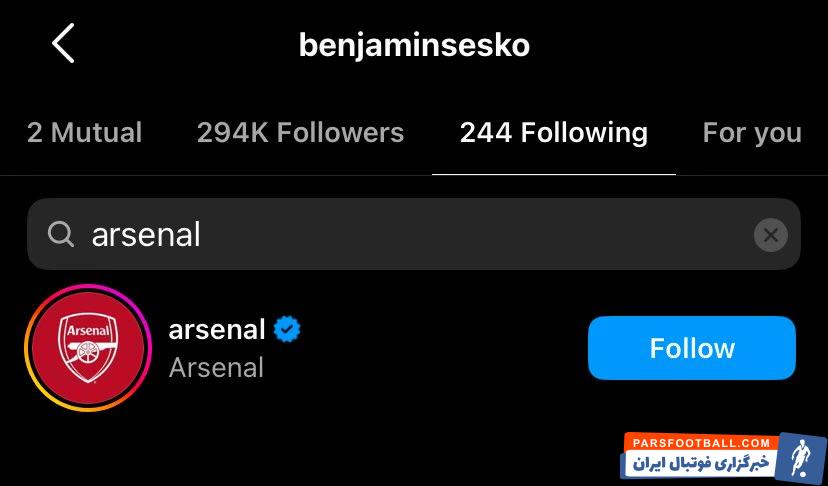Select the 244 Following tab
This screenshot has height=486, width=828.
coord(553,133)
